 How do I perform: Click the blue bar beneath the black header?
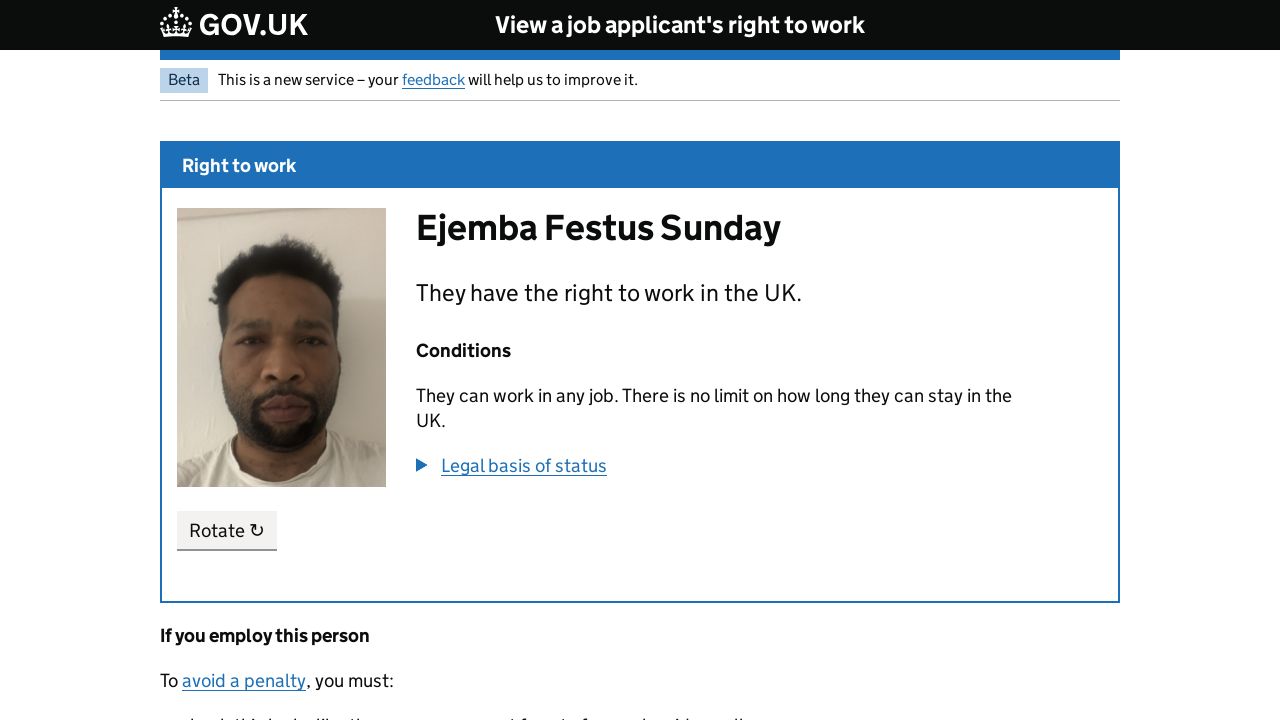pos(640,55)
